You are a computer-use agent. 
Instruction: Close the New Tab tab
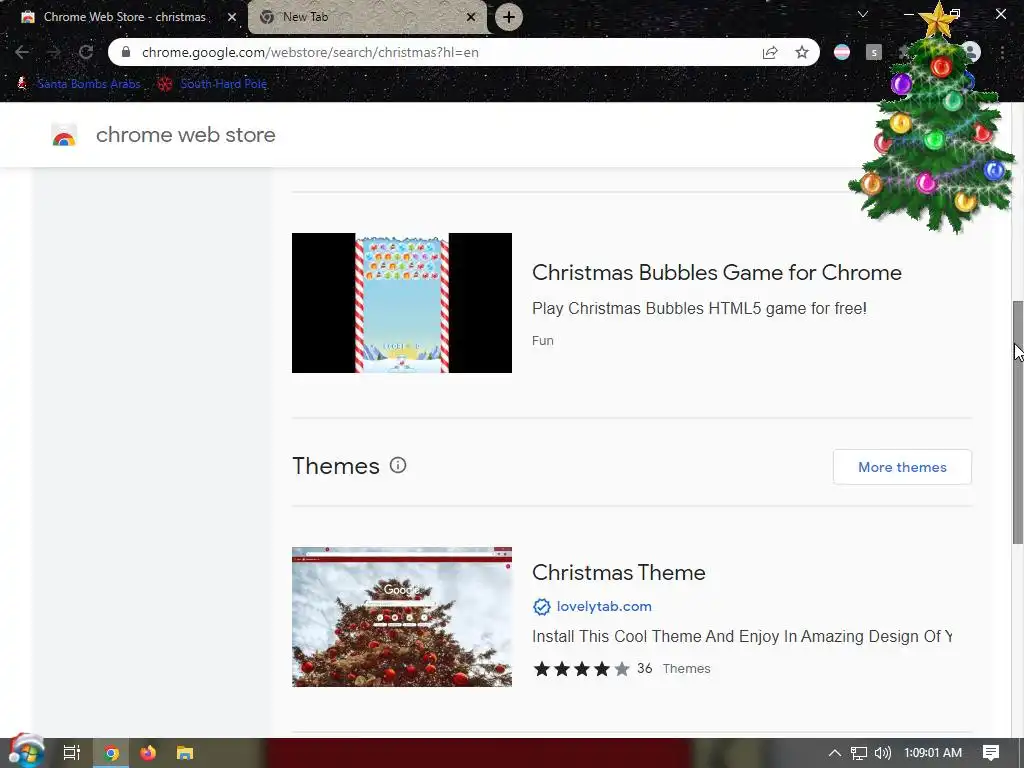click(471, 17)
